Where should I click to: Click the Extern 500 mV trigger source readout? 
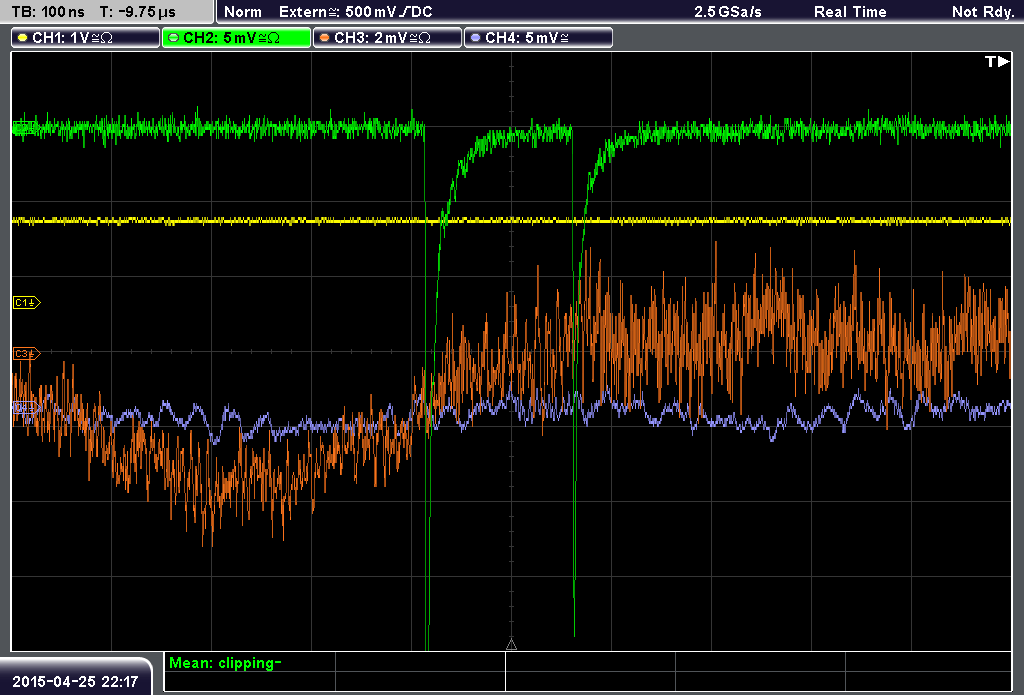pyautogui.click(x=356, y=12)
